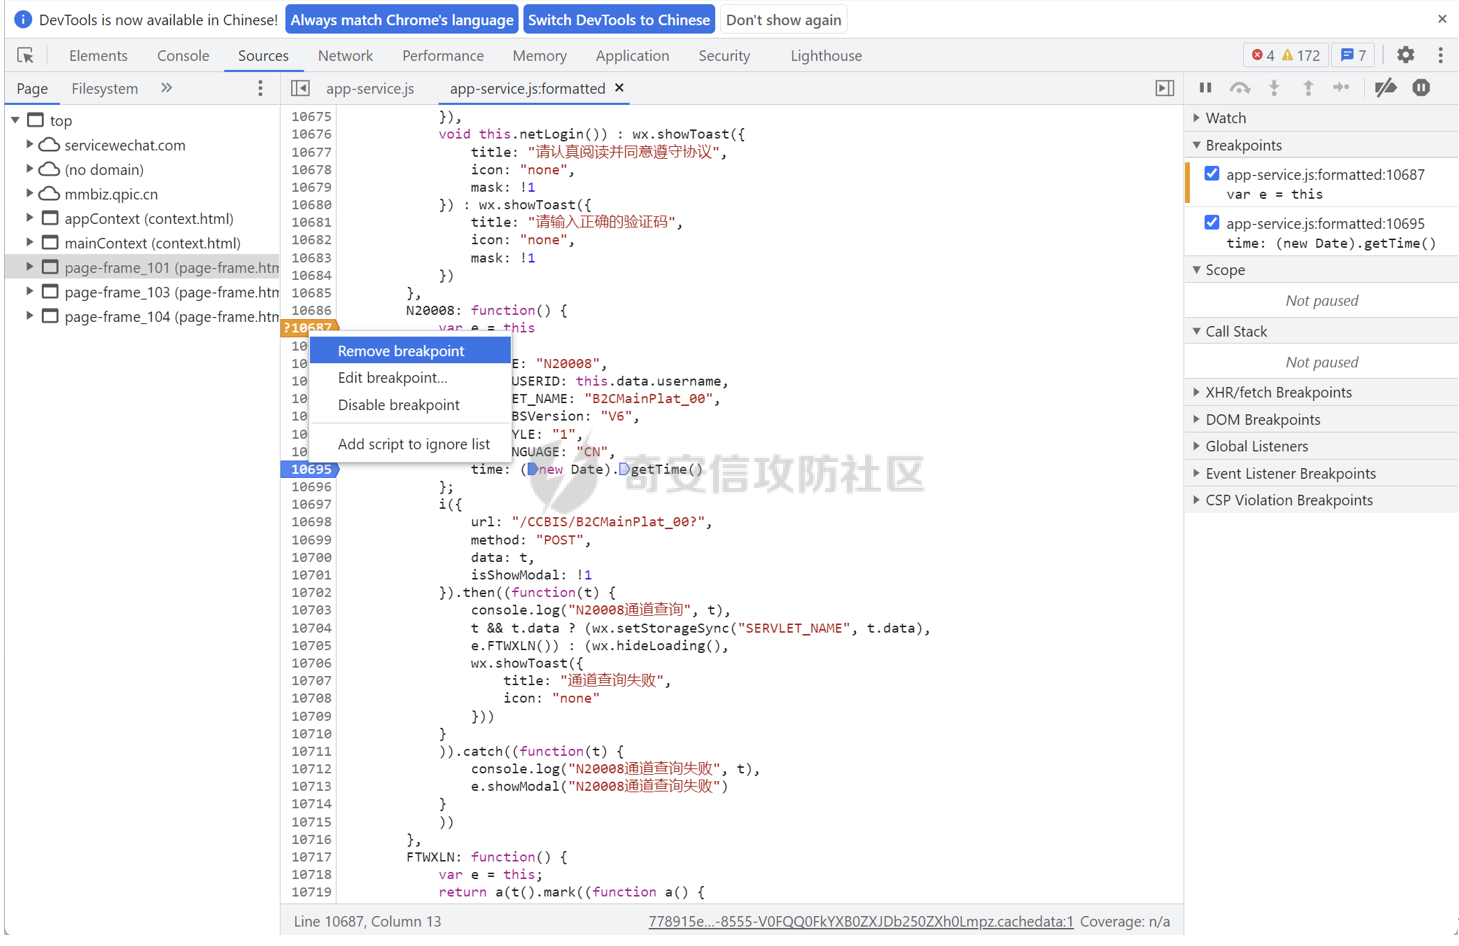
Task: Collapse the Scope section
Action: click(1321, 270)
